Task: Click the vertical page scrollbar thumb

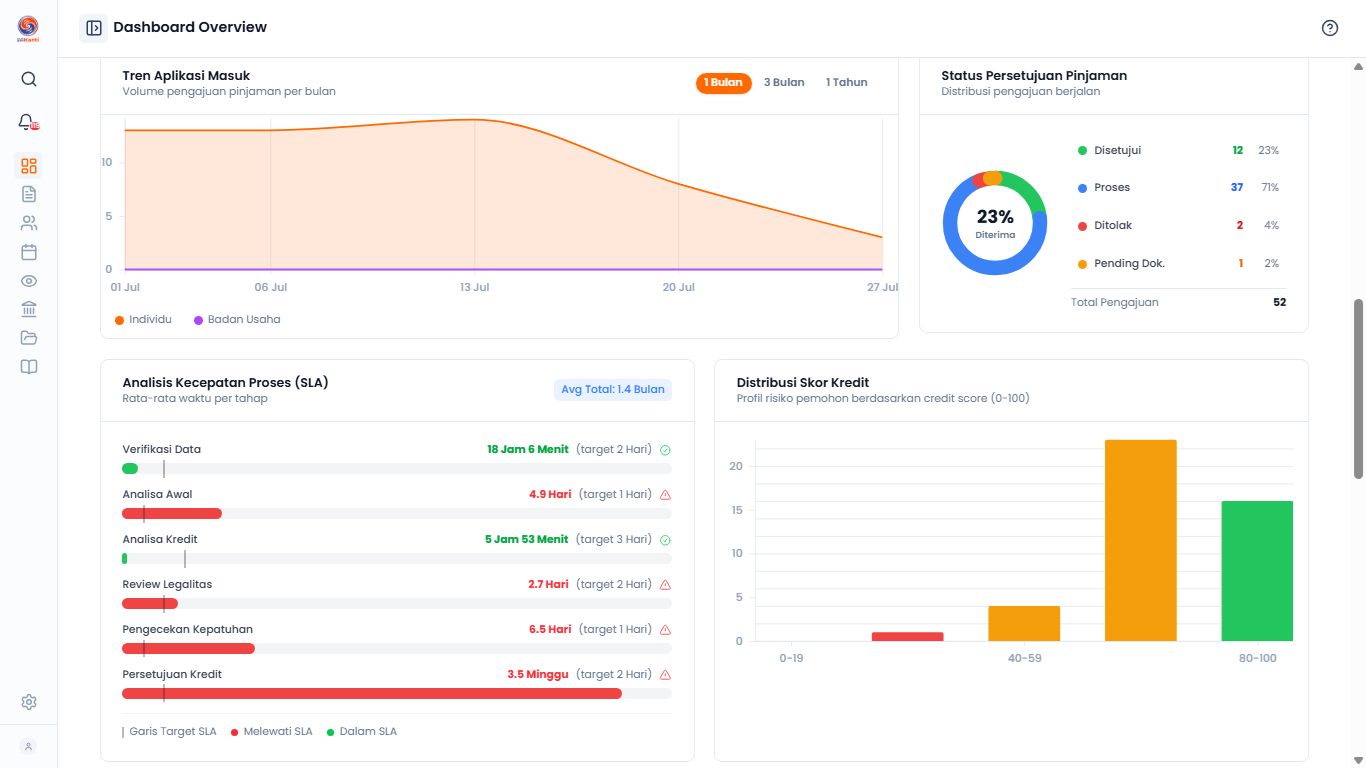Action: pos(1358,388)
